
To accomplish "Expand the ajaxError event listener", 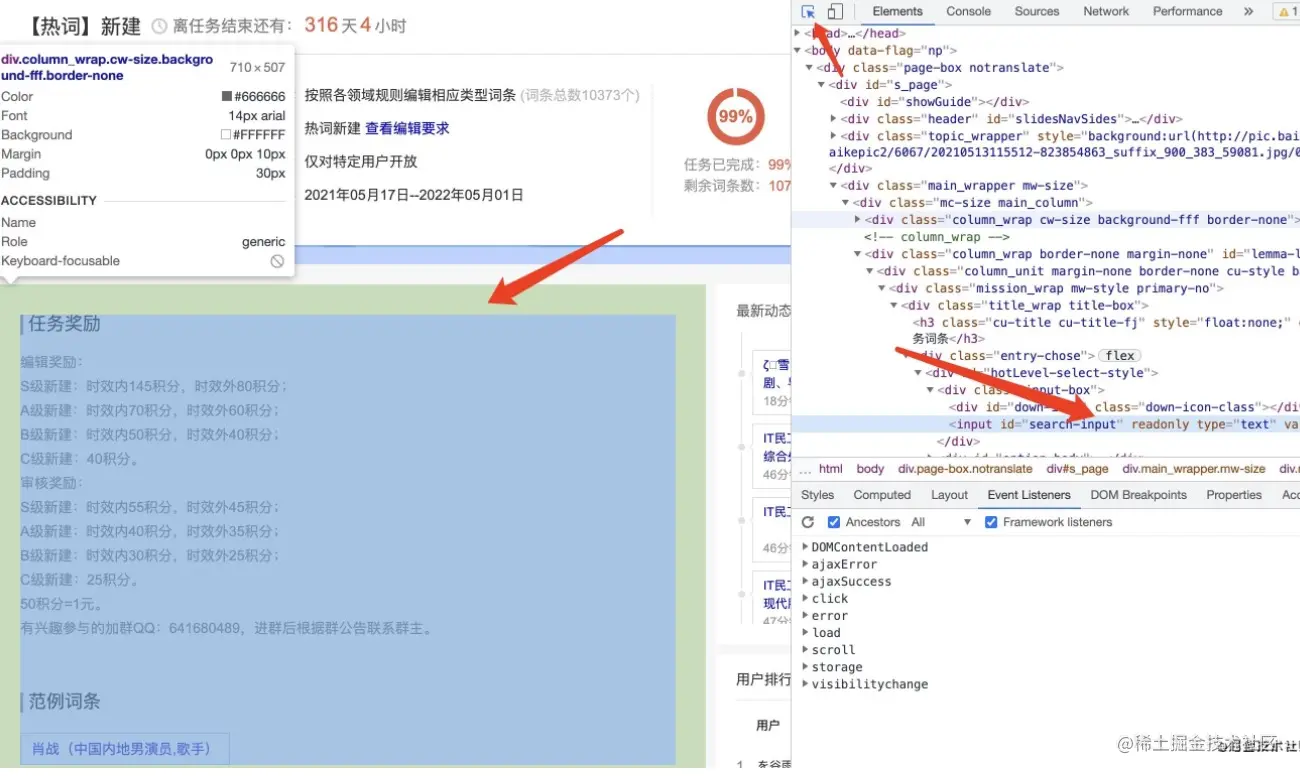I will click(x=806, y=564).
